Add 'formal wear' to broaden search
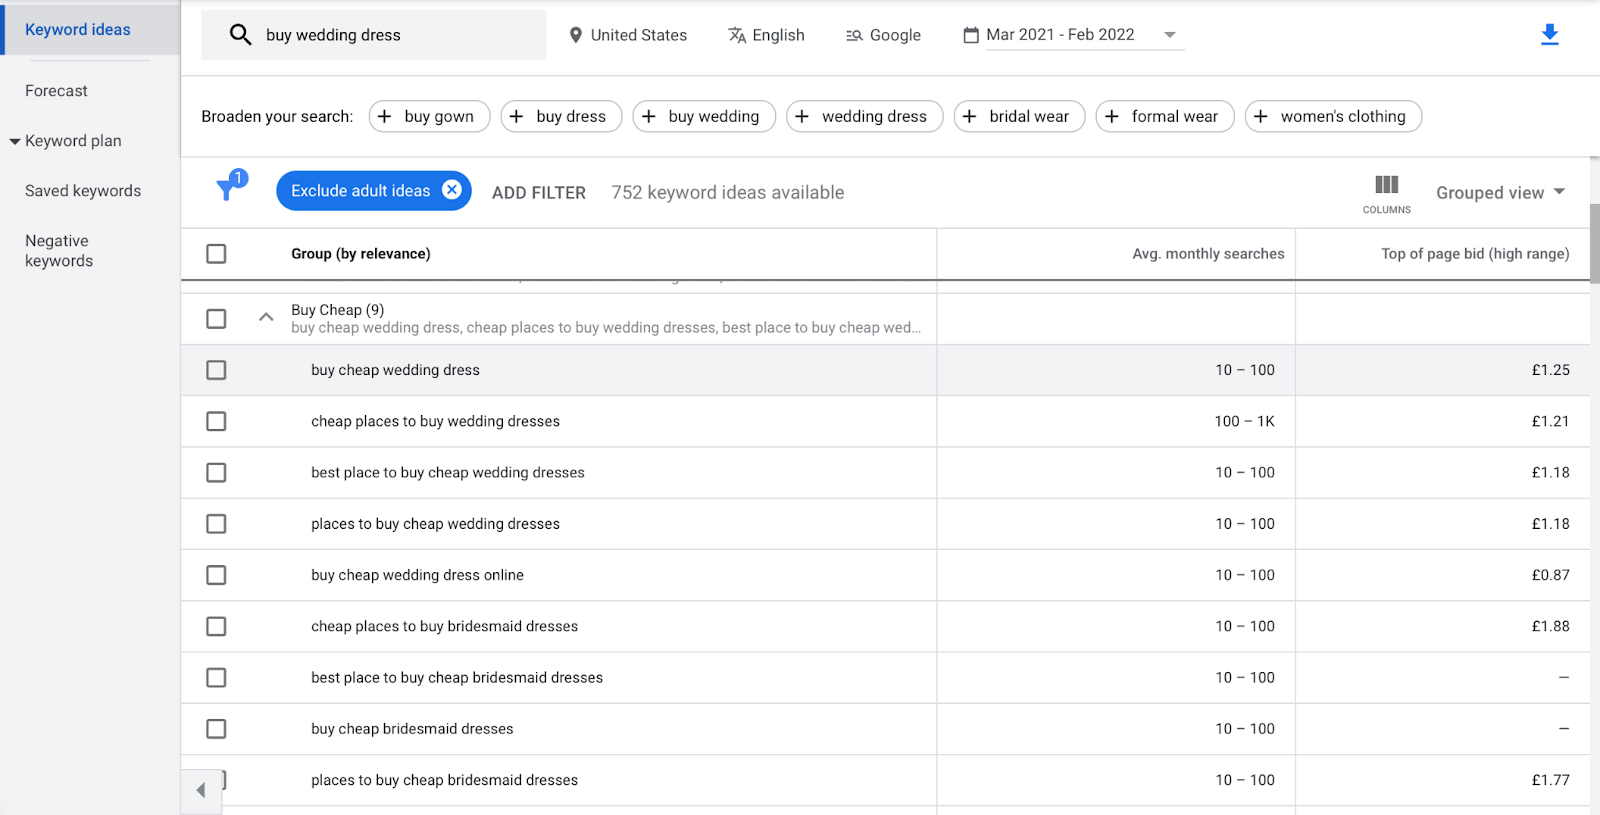Viewport: 1600px width, 815px height. [1165, 116]
